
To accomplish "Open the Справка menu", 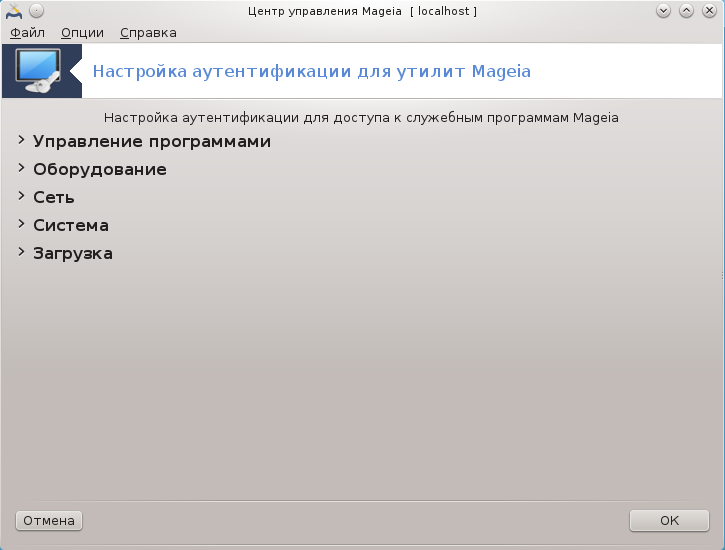I will point(148,33).
